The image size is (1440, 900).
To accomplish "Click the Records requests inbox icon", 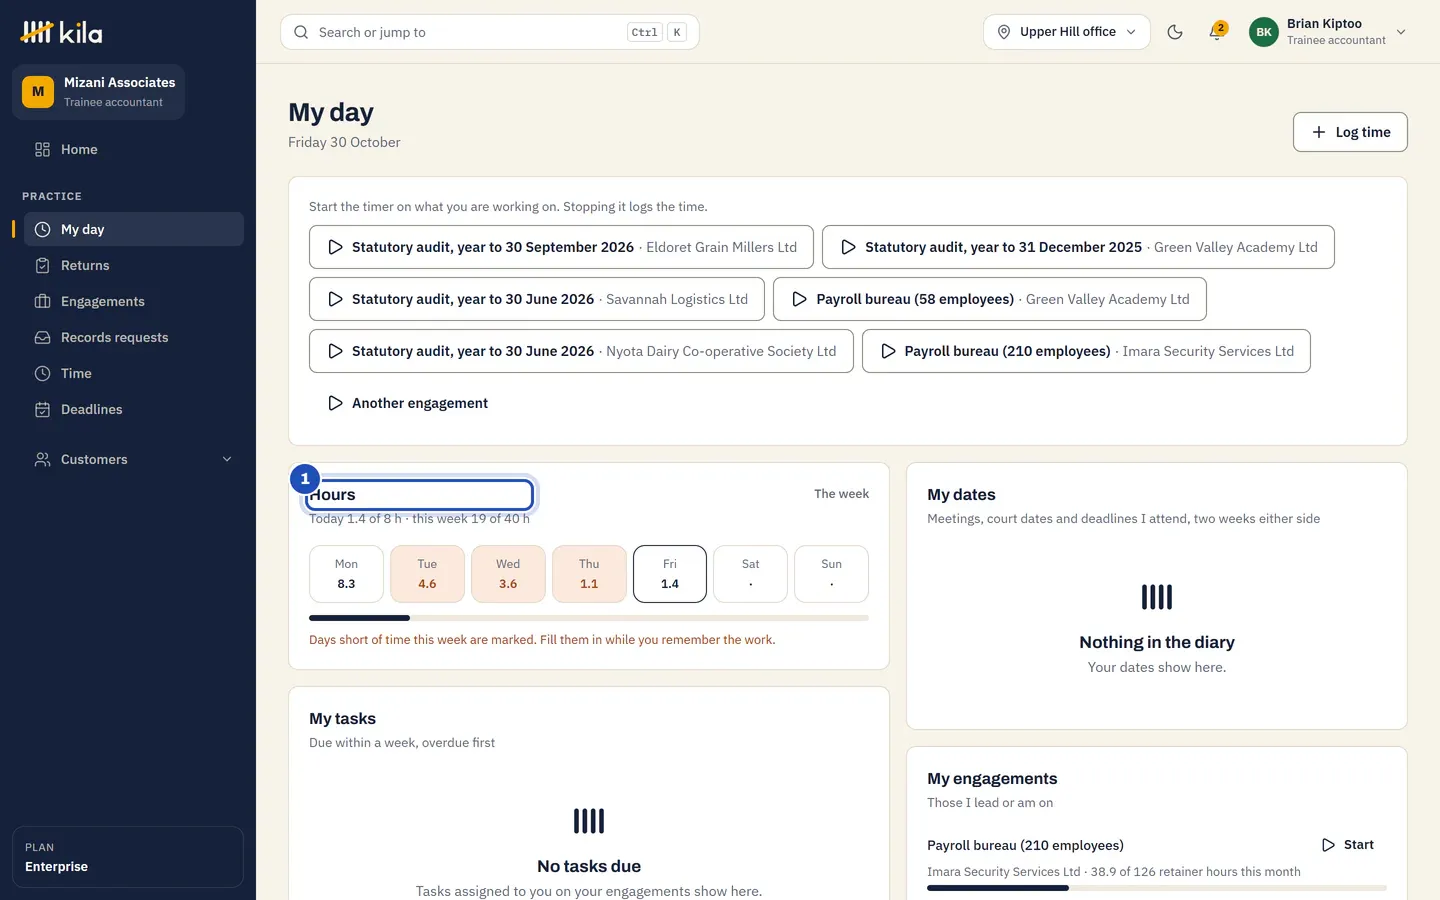I will point(42,337).
